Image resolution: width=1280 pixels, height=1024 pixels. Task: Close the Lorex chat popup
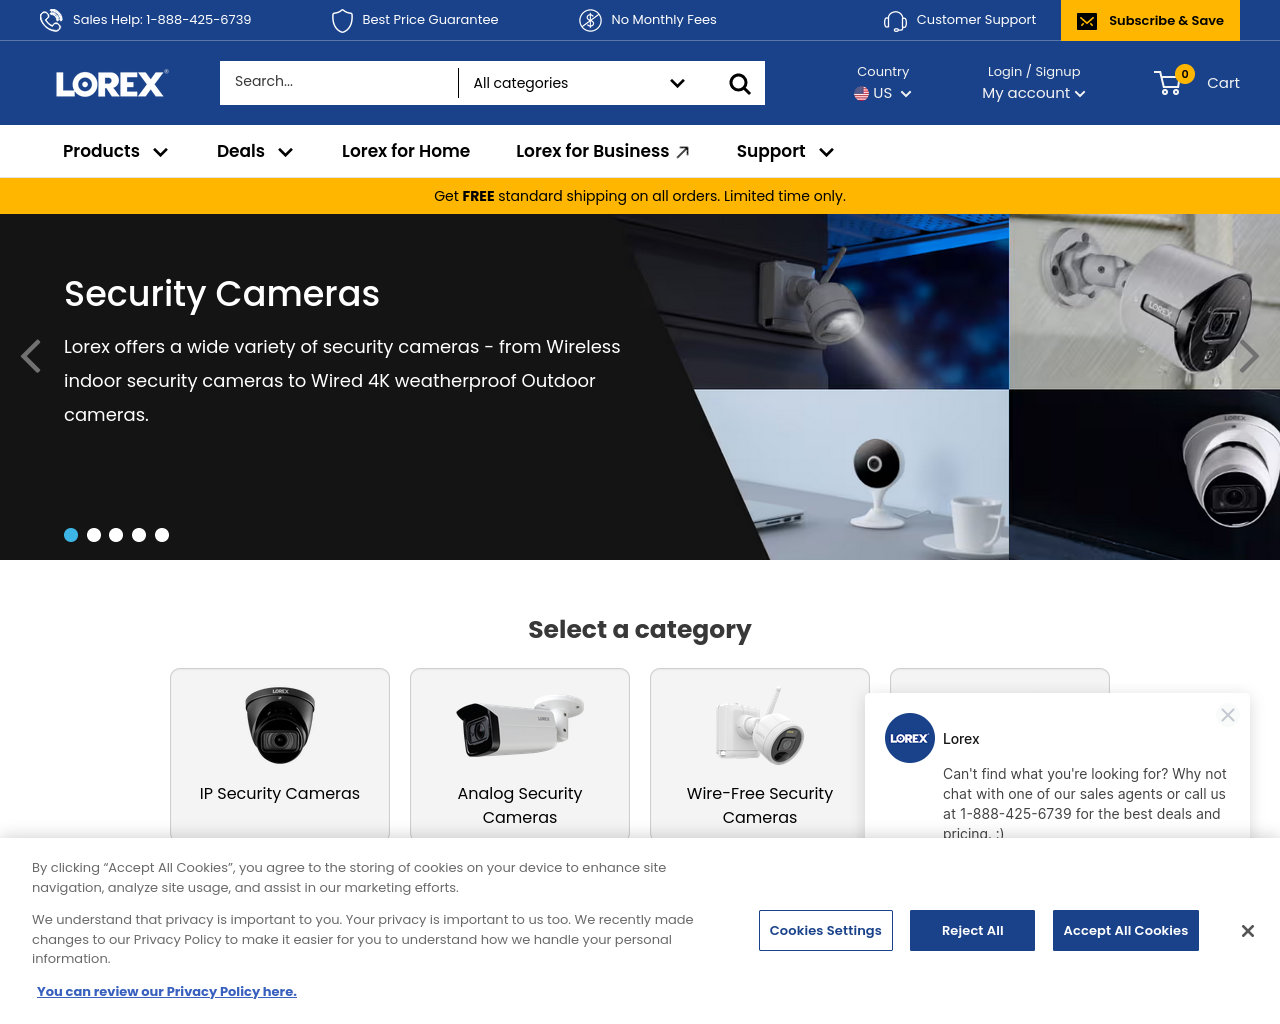click(x=1228, y=715)
